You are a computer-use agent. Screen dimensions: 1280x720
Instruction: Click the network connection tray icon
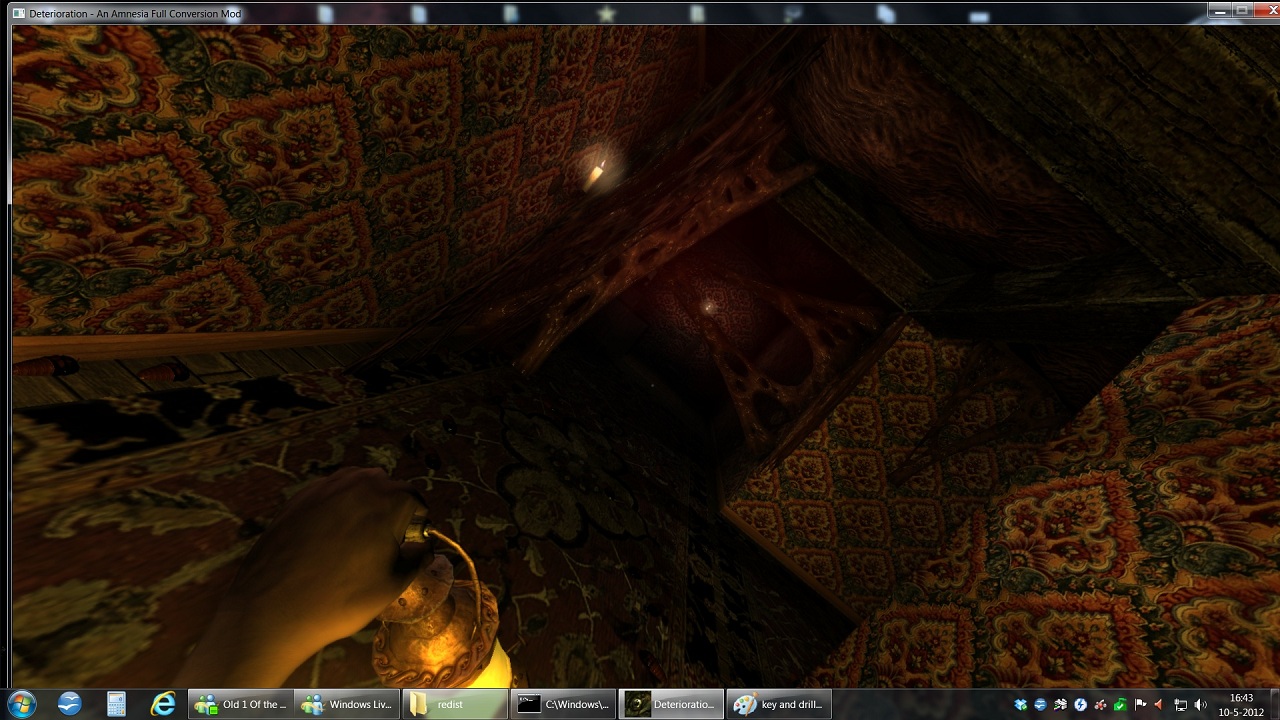click(1180, 705)
